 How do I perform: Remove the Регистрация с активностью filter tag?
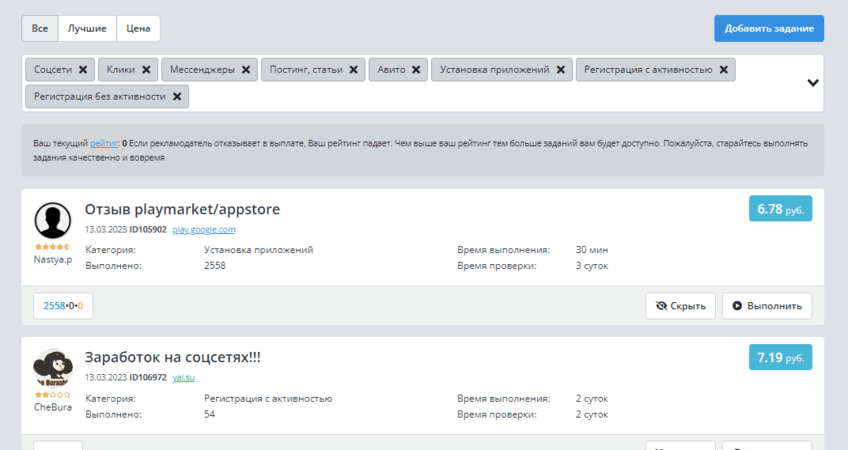[723, 70]
